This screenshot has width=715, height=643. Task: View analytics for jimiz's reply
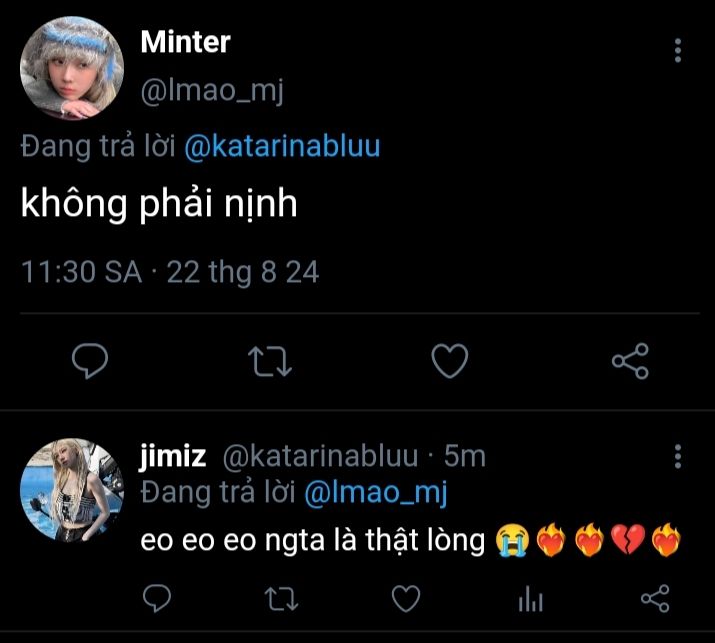tap(529, 598)
